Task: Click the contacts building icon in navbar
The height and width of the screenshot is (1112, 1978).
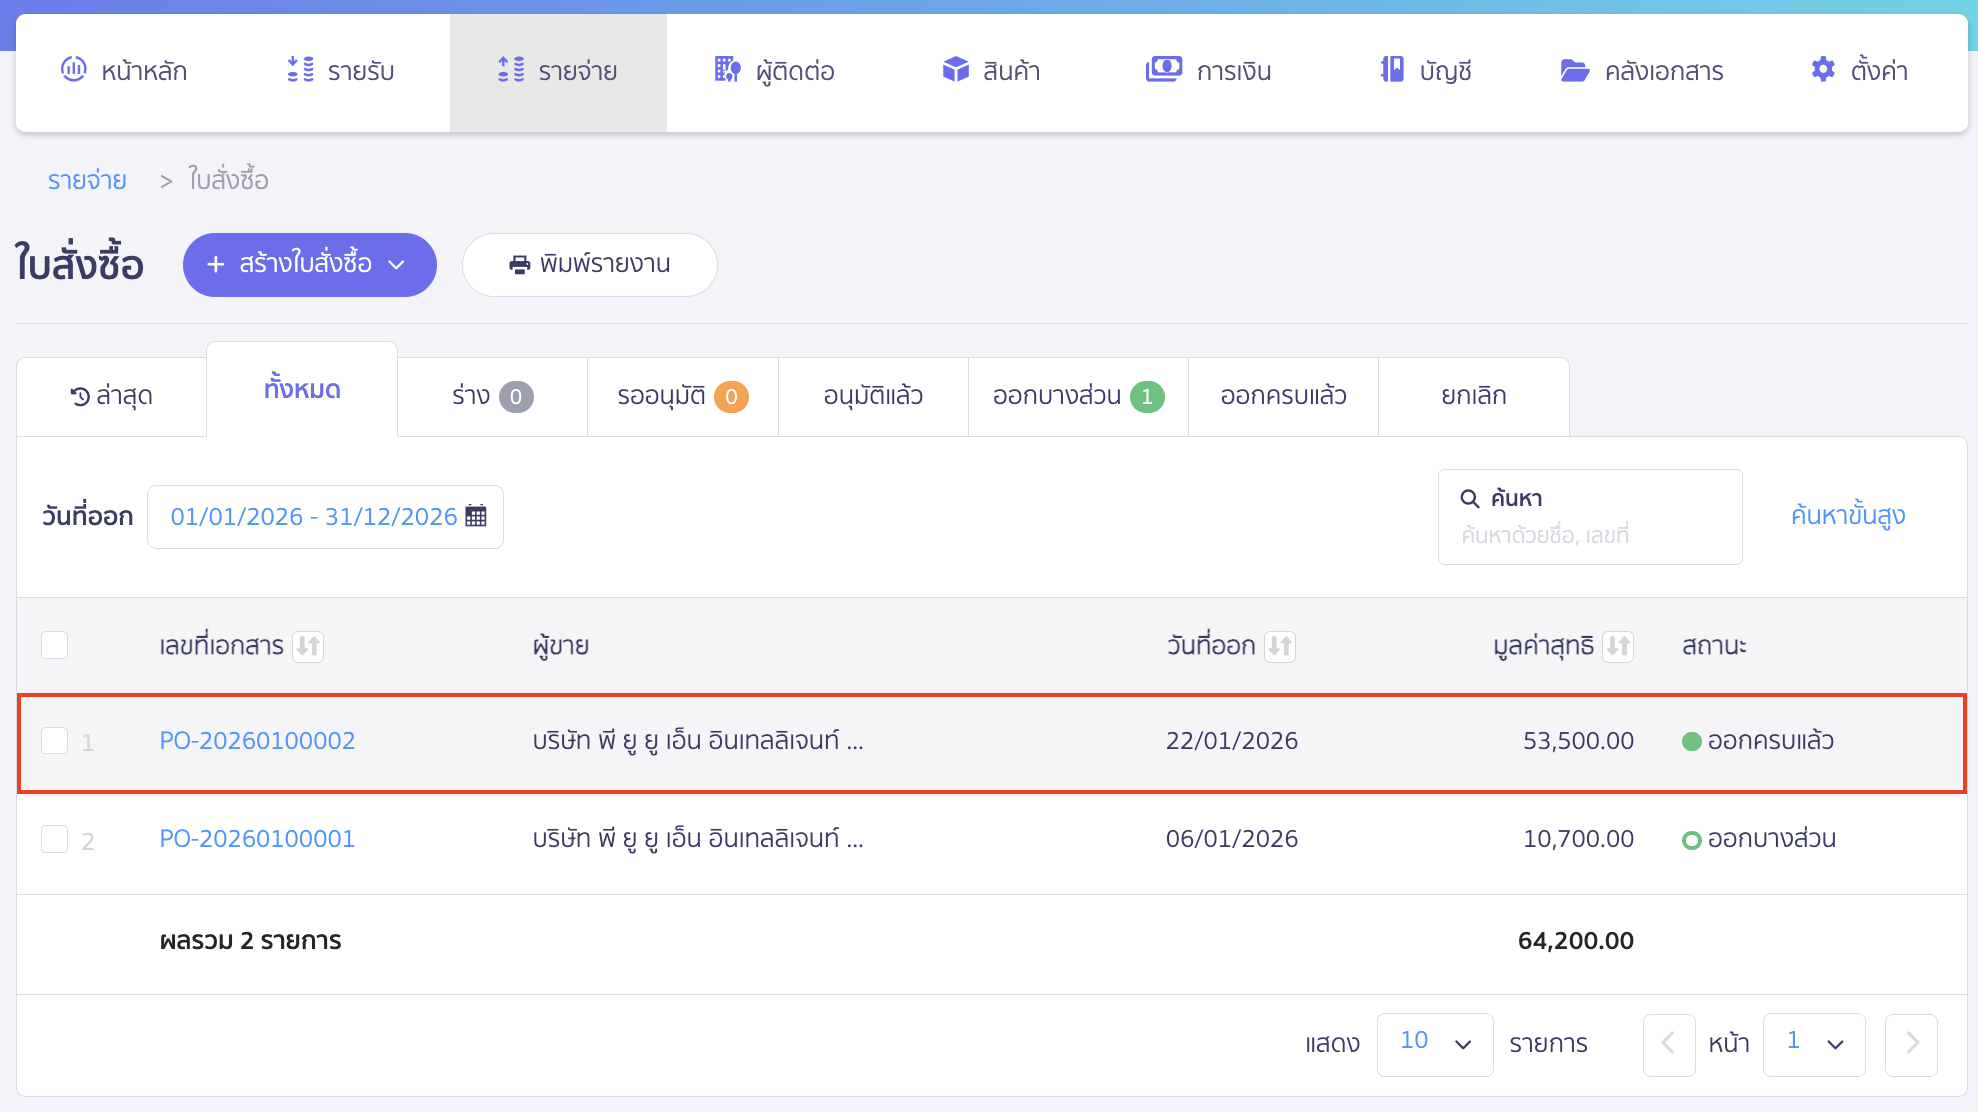Action: tap(727, 70)
